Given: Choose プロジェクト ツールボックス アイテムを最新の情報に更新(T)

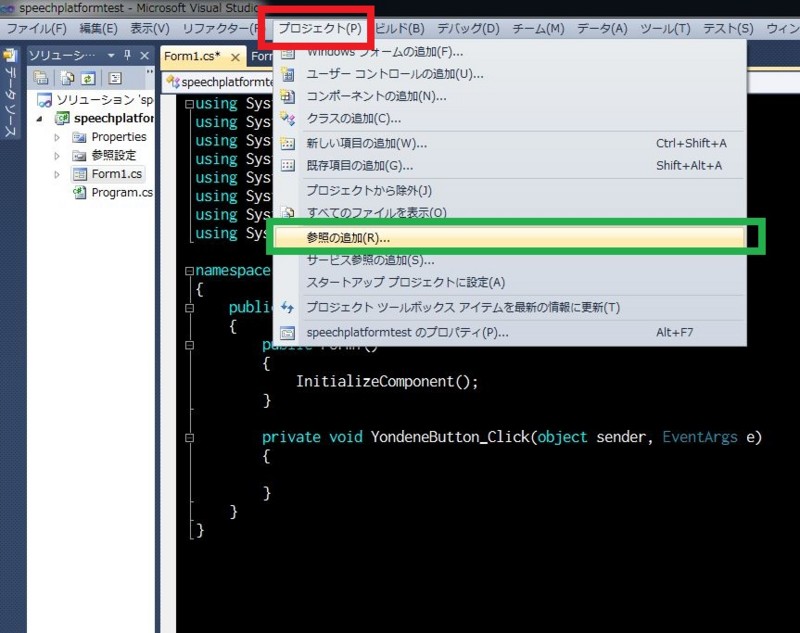Looking at the screenshot, I should click(510, 308).
